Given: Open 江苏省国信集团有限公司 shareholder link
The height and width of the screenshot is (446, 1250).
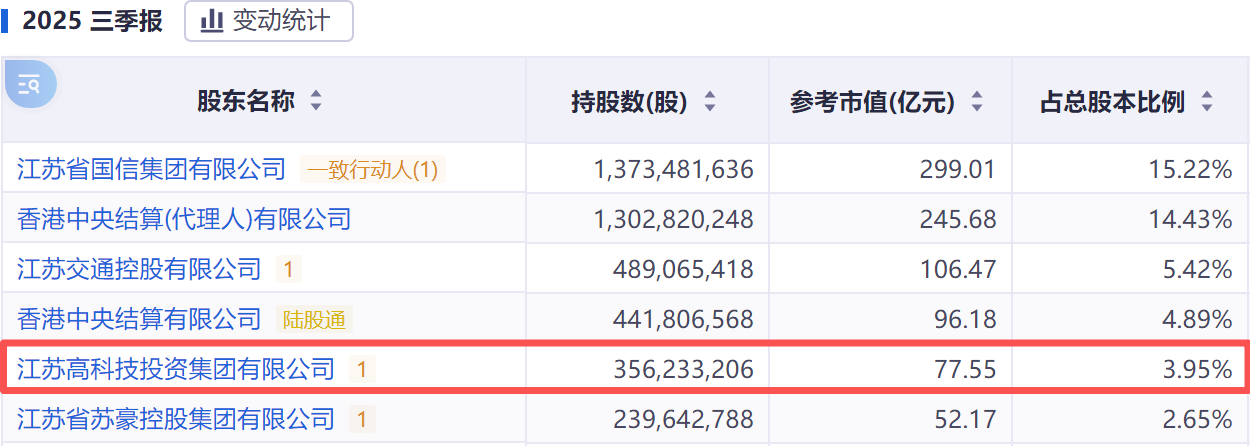Looking at the screenshot, I should 151,169.
